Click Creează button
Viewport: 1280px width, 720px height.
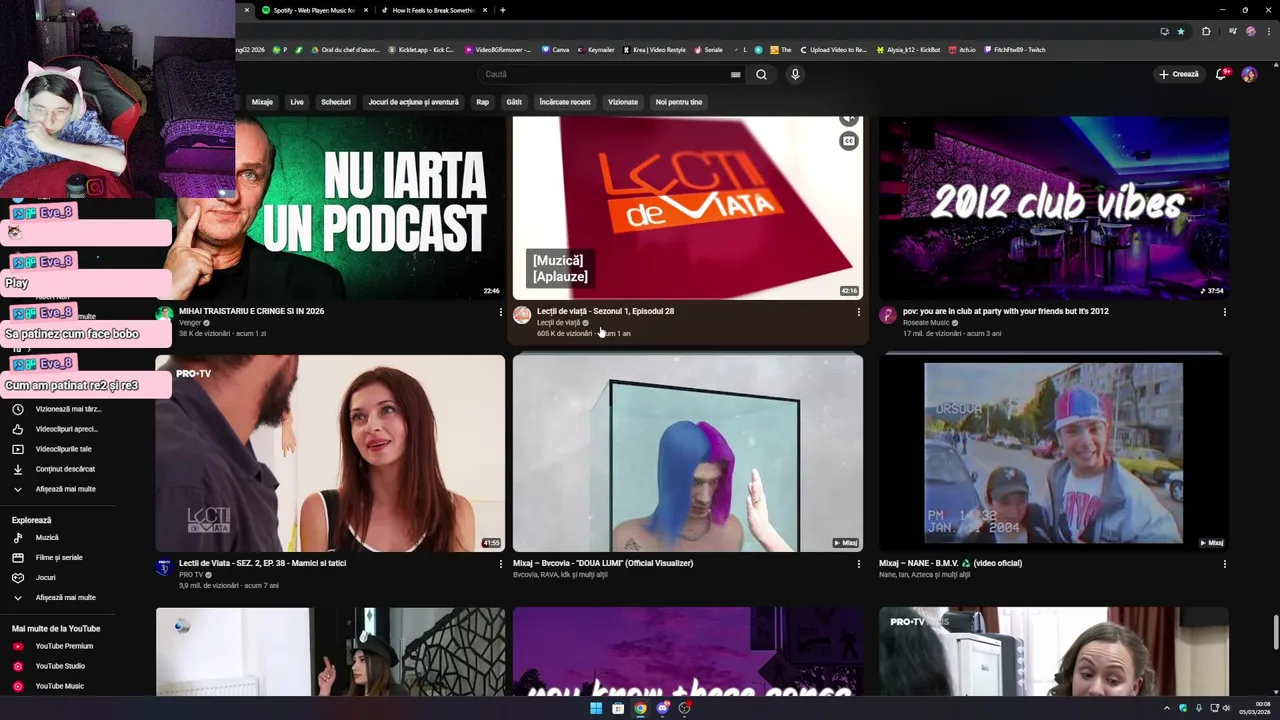click(x=1179, y=74)
